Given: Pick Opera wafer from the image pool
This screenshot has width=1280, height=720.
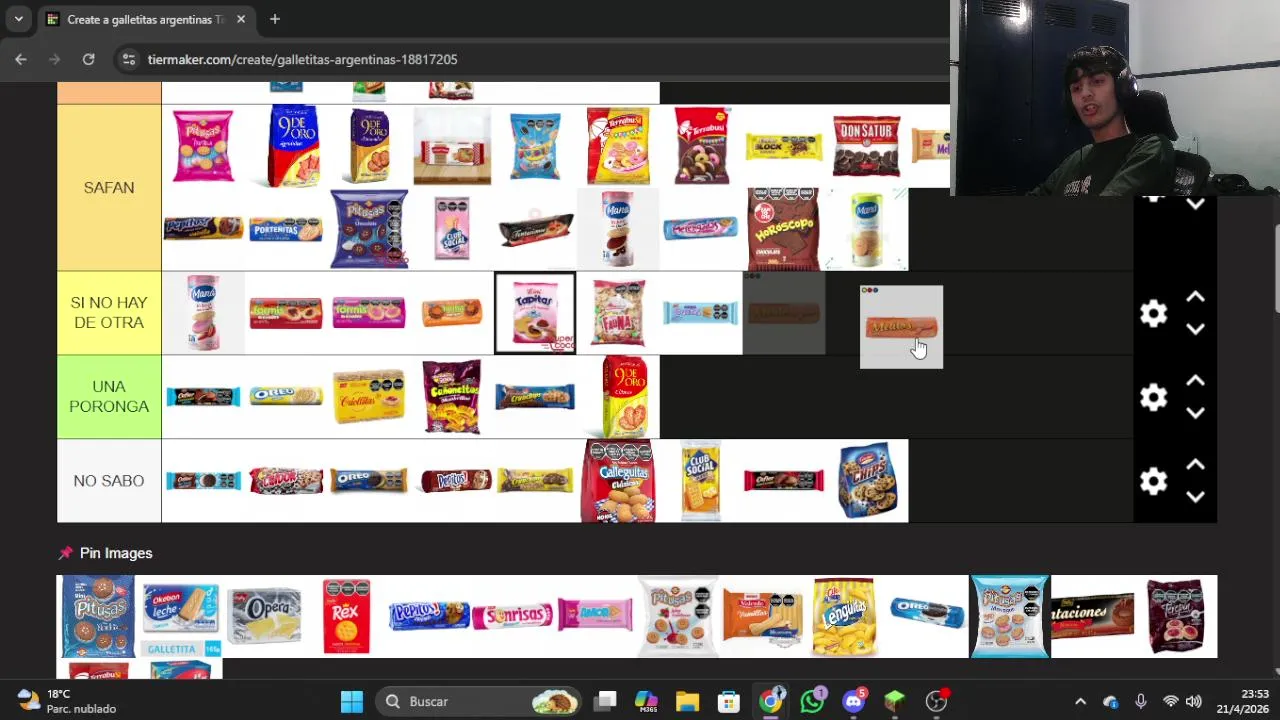Looking at the screenshot, I should click(x=264, y=616).
